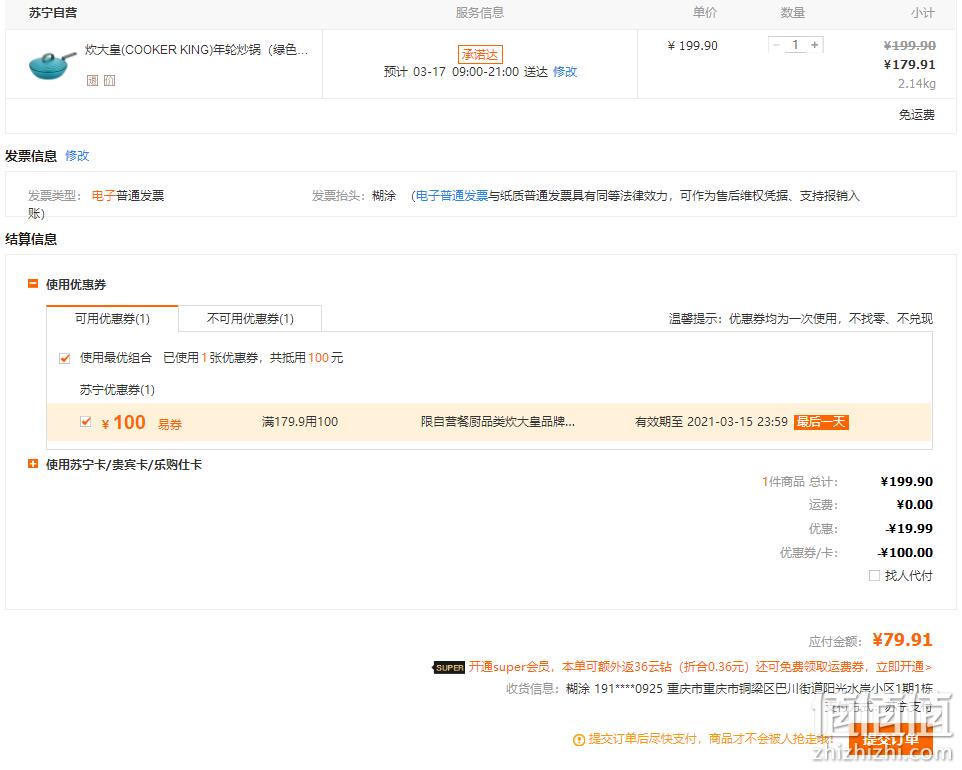
Task: Expand the 使用苏宁卡/贵宾卡/乐购仕卡 section
Action: 33,464
